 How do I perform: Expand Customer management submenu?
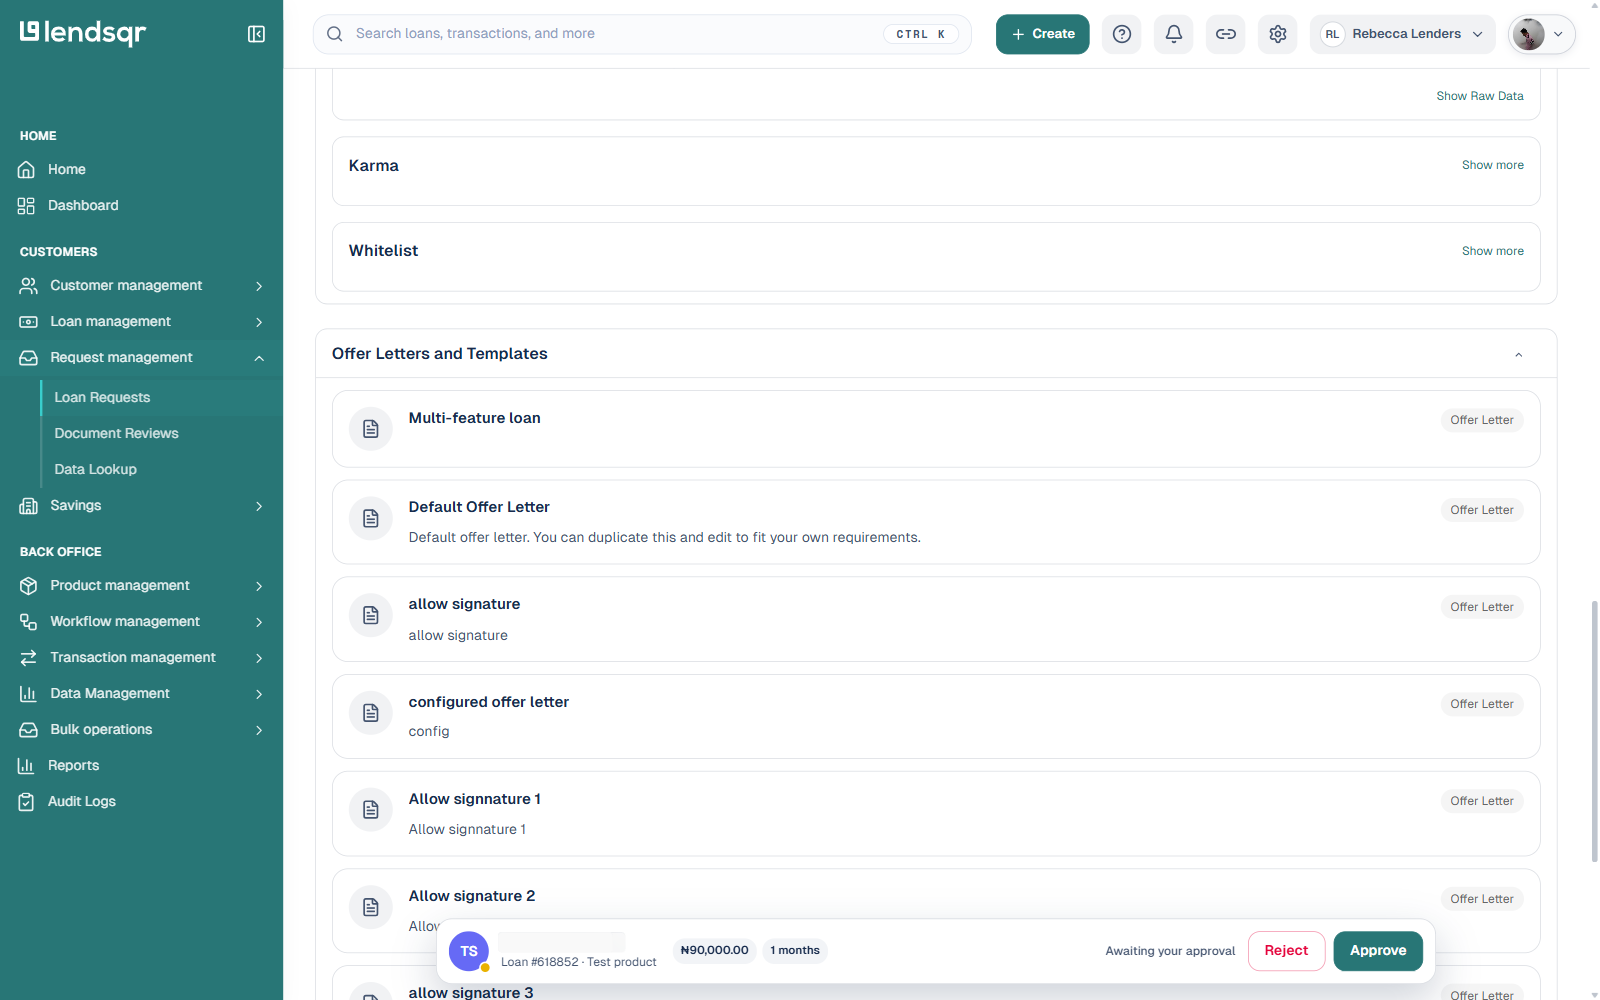(x=259, y=286)
